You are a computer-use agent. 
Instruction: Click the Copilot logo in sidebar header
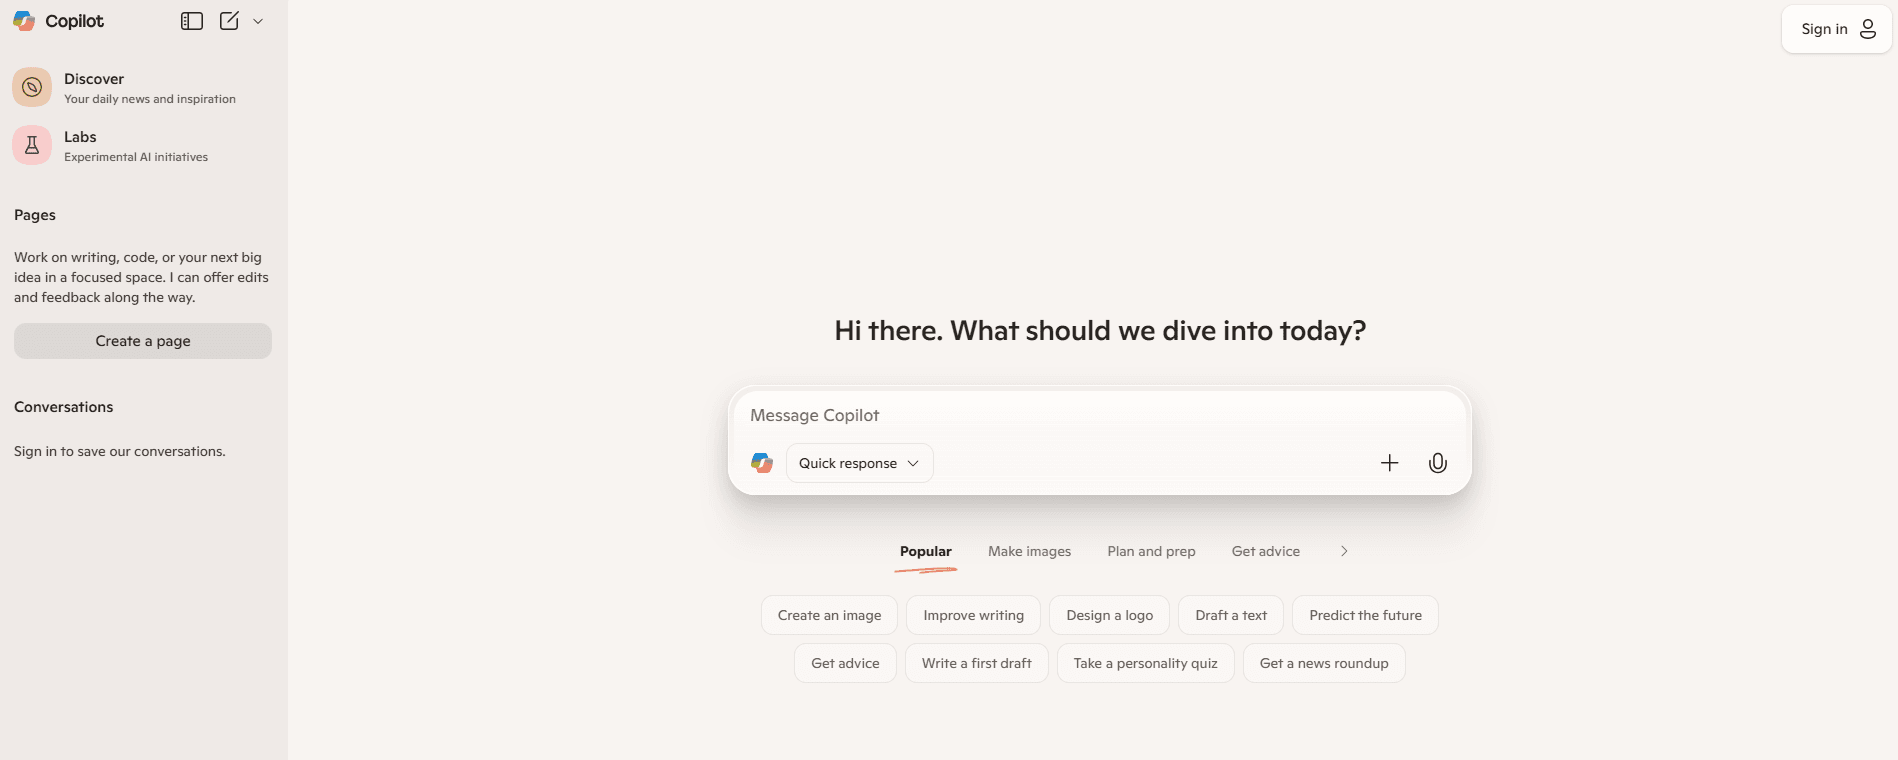(x=58, y=21)
